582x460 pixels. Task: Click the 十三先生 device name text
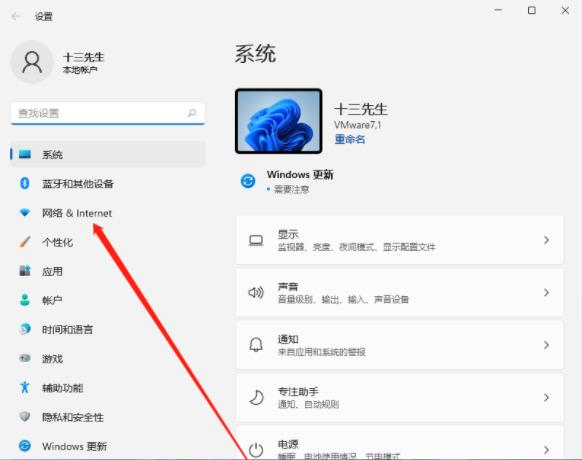click(x=361, y=109)
